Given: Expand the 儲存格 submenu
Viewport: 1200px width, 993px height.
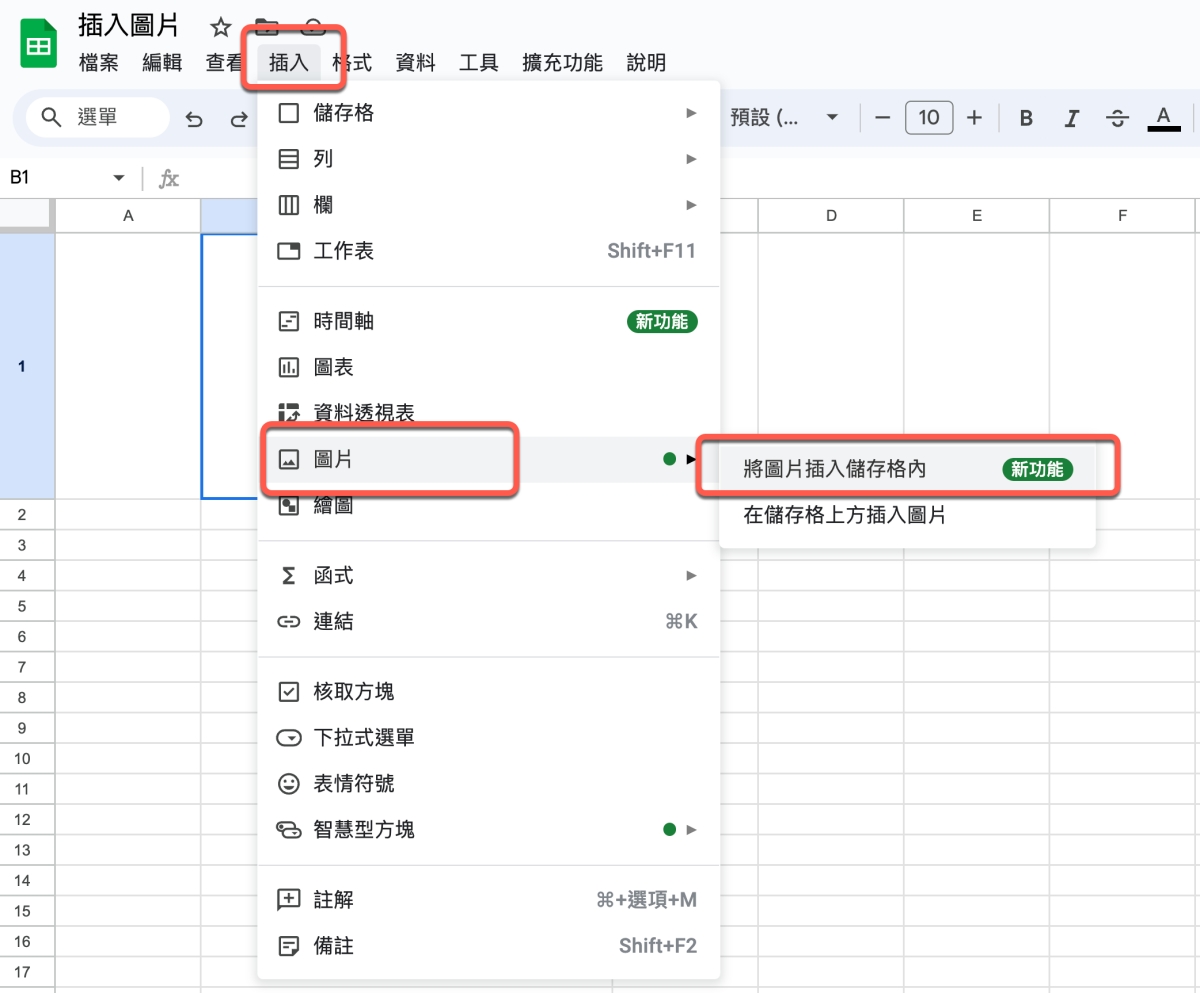Looking at the screenshot, I should click(488, 113).
